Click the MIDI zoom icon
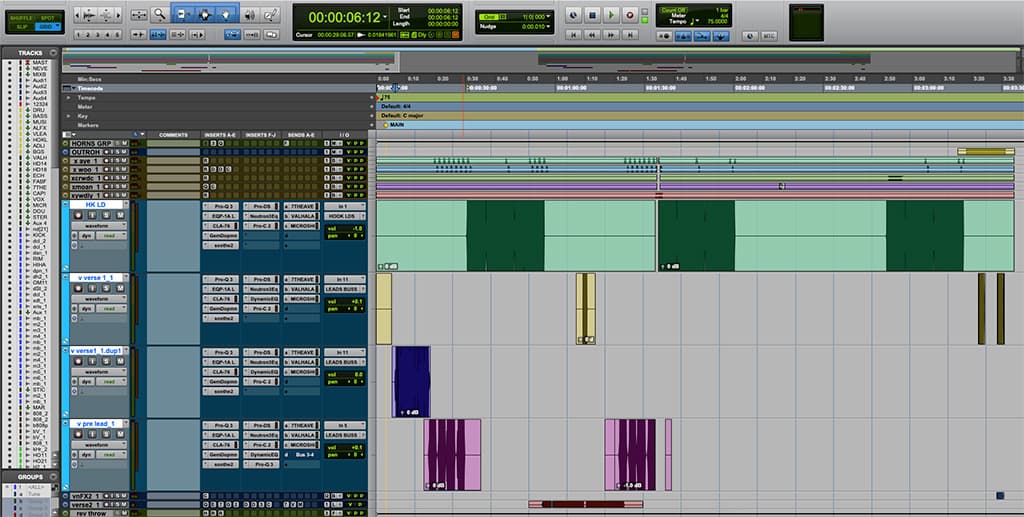 106,14
